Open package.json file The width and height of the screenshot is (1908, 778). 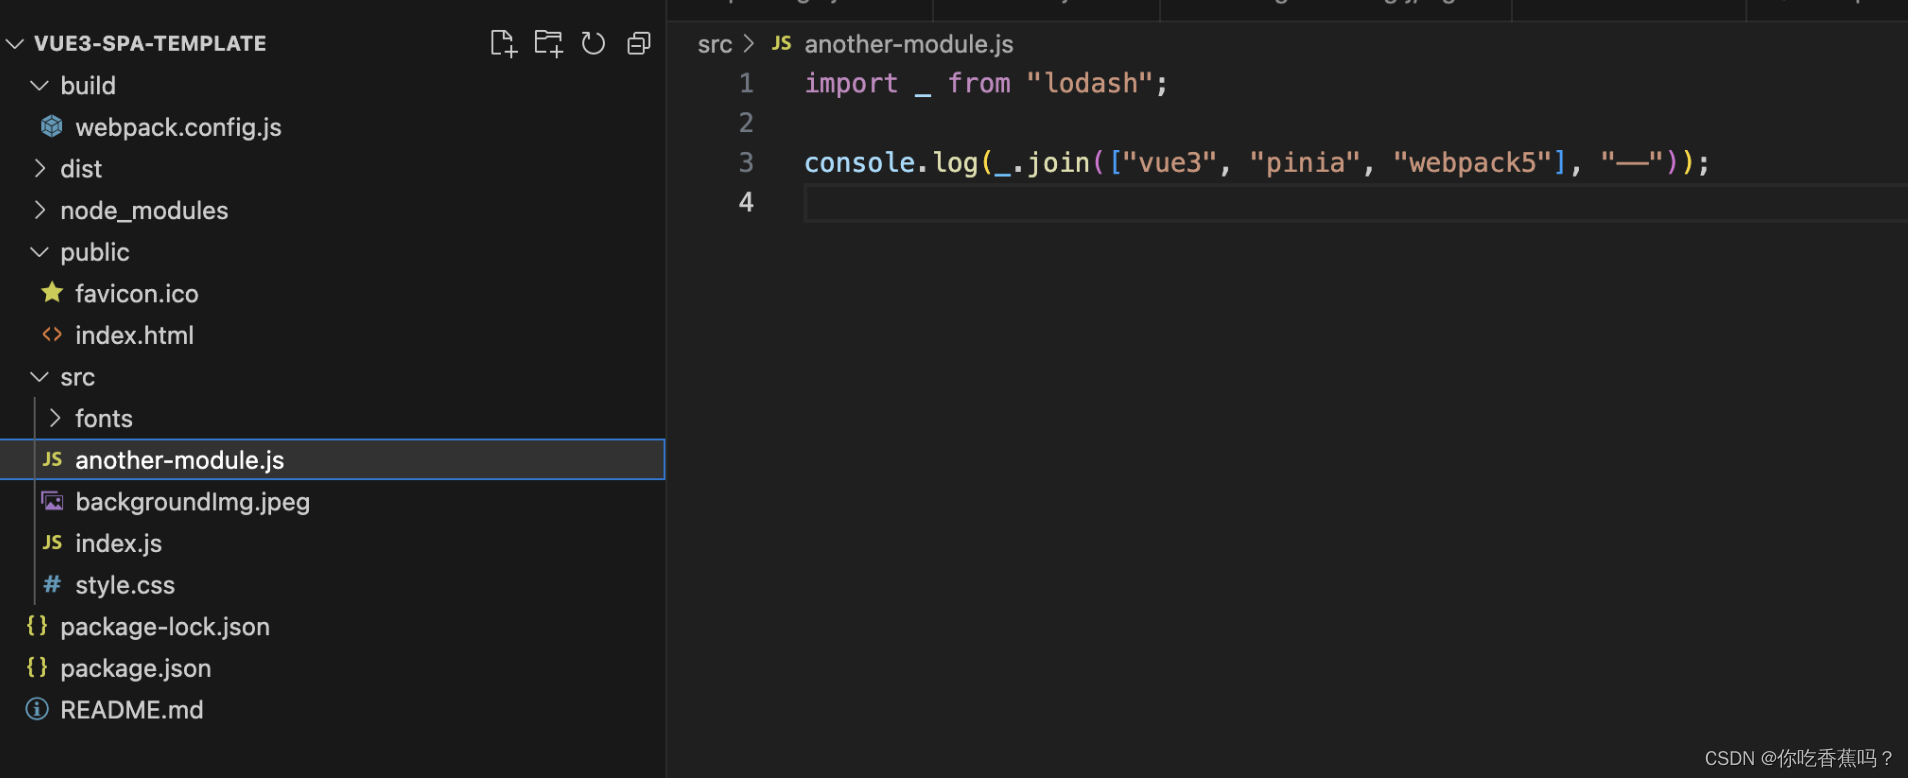tap(135, 668)
